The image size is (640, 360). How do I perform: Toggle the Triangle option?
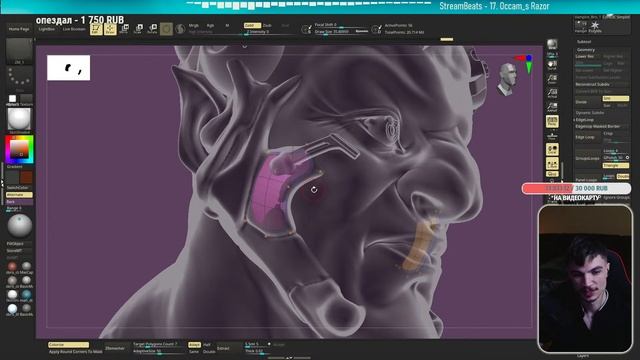coord(616,166)
